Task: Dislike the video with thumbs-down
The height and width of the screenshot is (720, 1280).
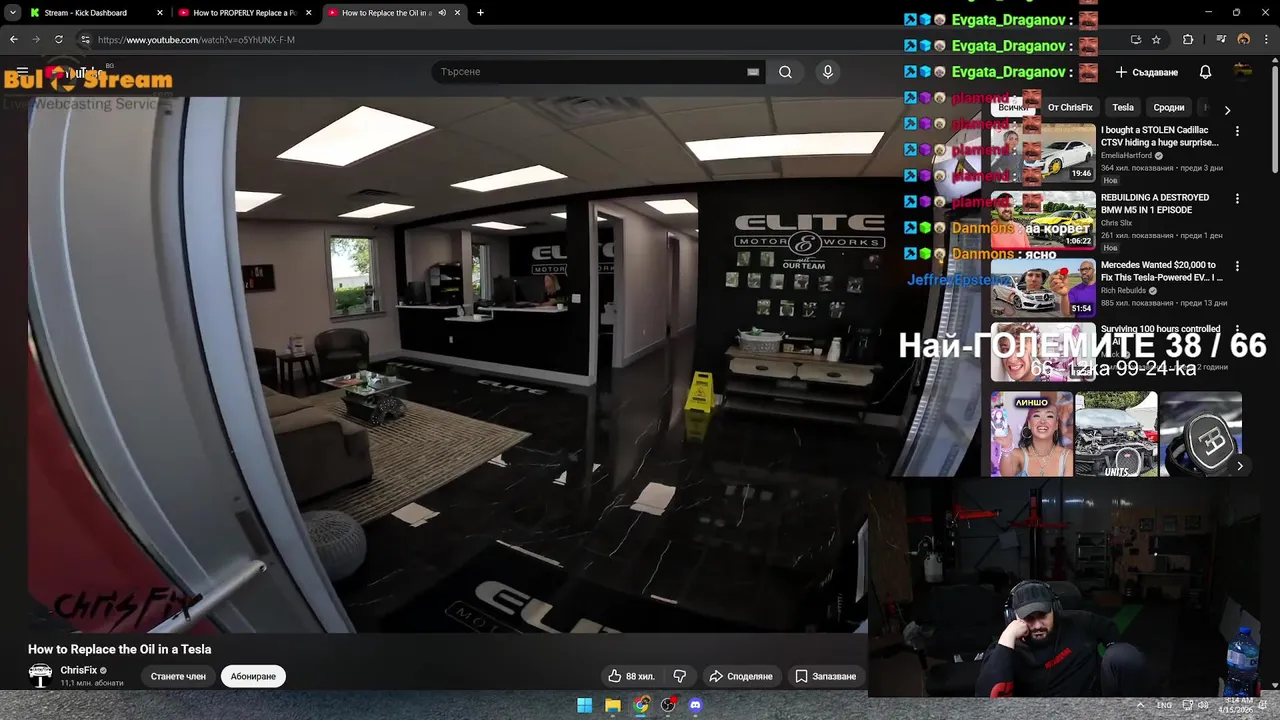Action: [680, 677]
